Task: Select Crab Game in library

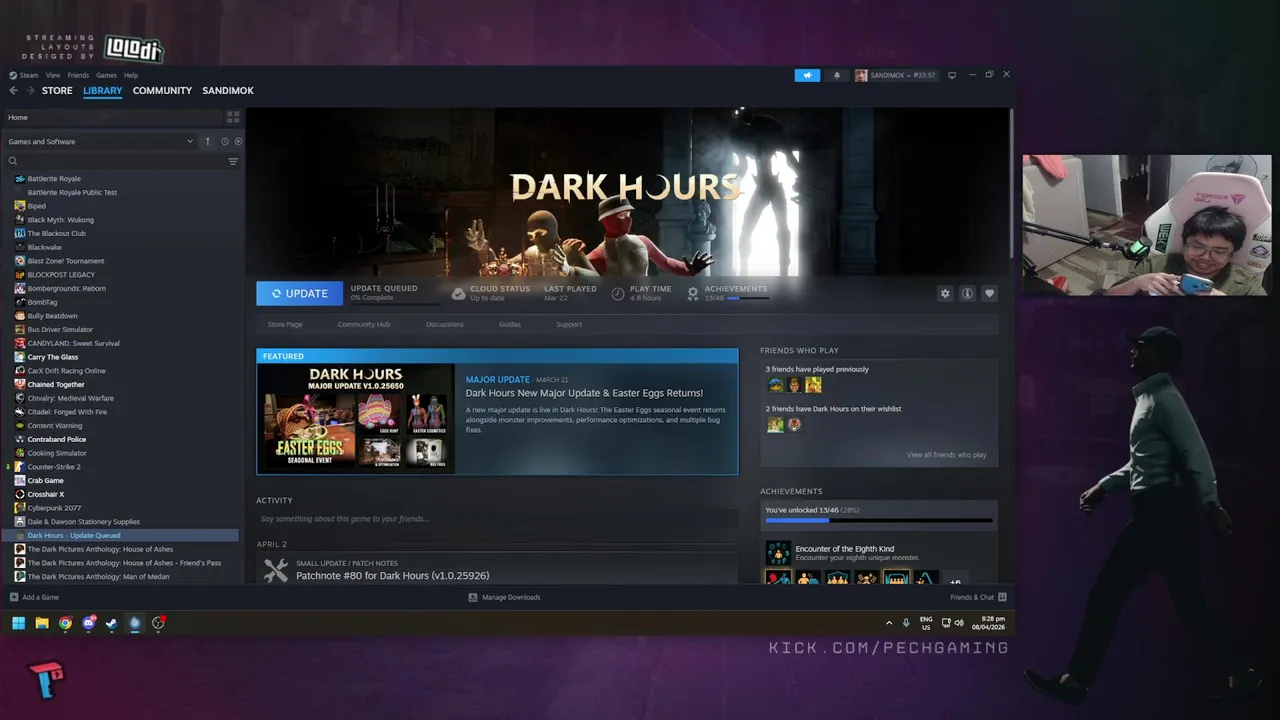Action: (x=45, y=480)
